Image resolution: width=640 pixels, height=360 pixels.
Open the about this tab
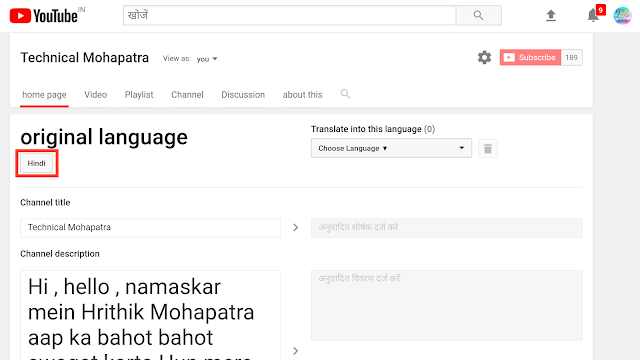(x=302, y=95)
